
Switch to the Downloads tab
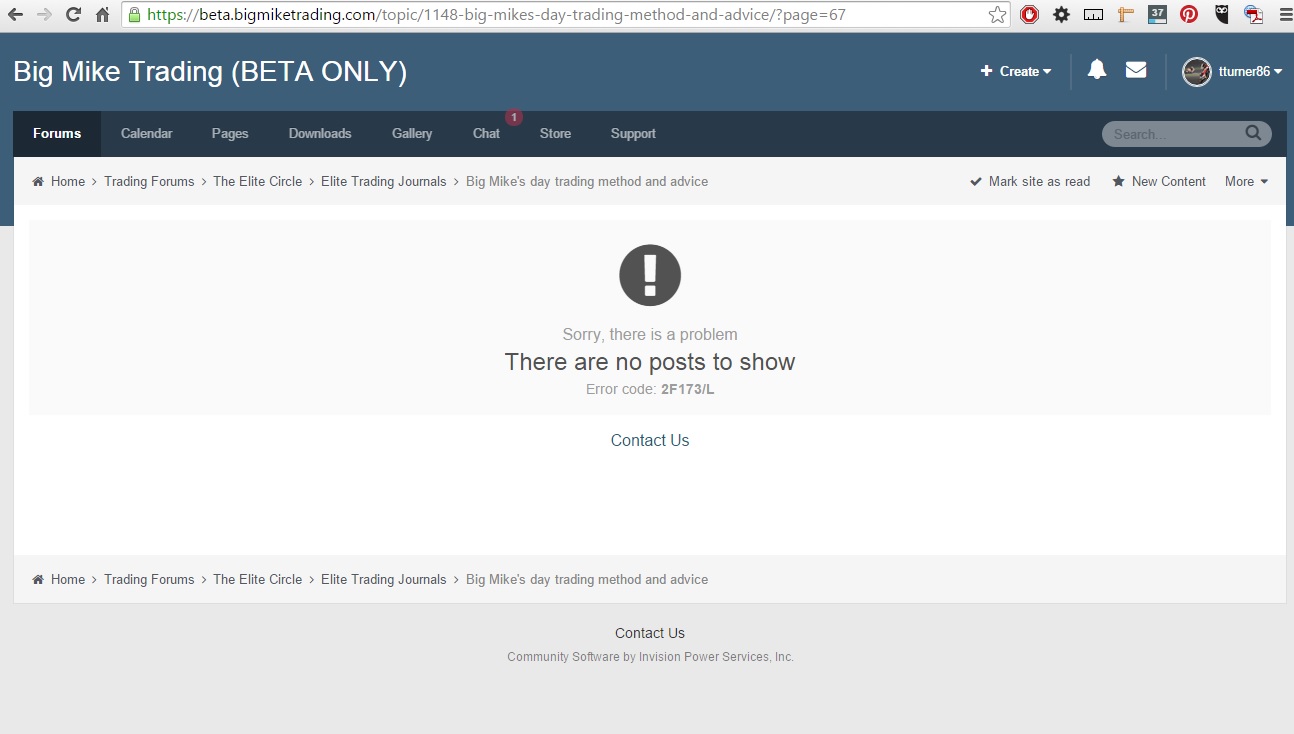pos(320,134)
